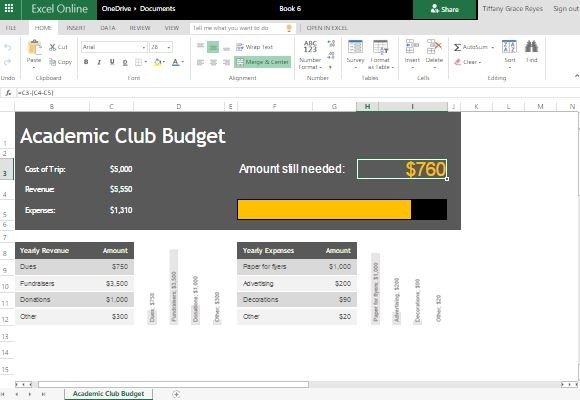580x400 pixels.
Task: Click the Tell me what you want to do box
Action: [243, 28]
